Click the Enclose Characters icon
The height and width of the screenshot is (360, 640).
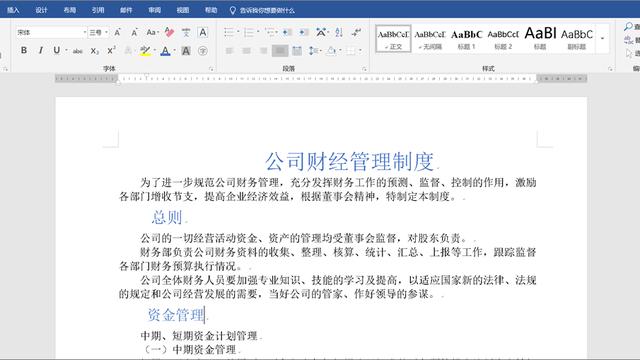(x=202, y=51)
